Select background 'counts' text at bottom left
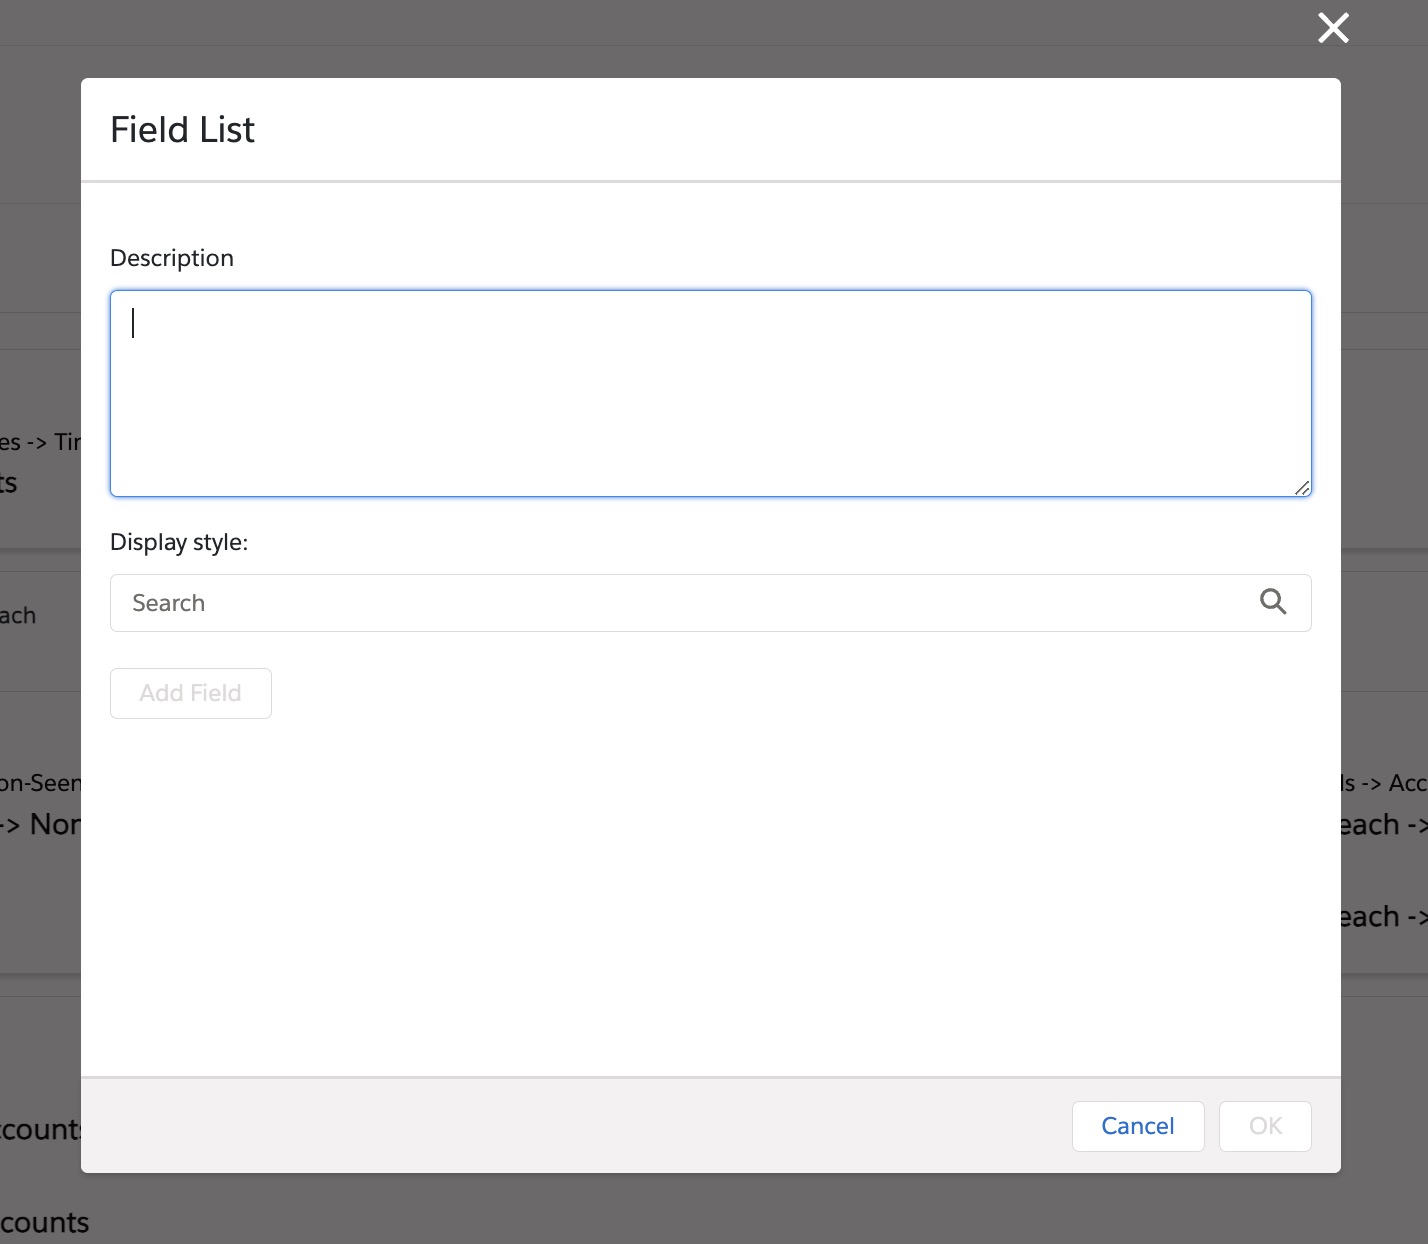 44,1223
